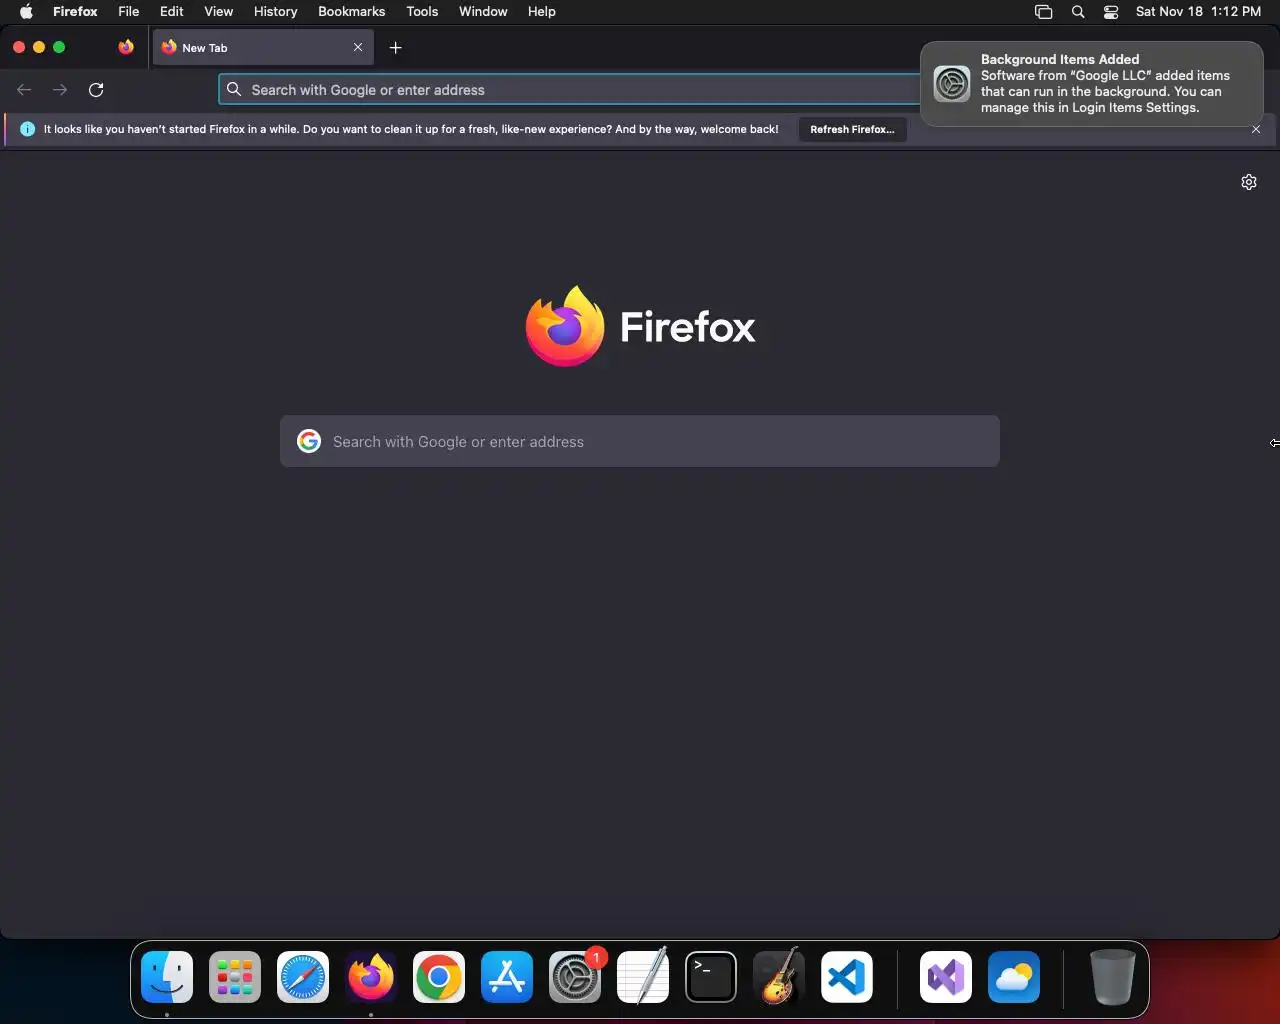The height and width of the screenshot is (1024, 1280).
Task: Open the View menu
Action: tap(219, 12)
